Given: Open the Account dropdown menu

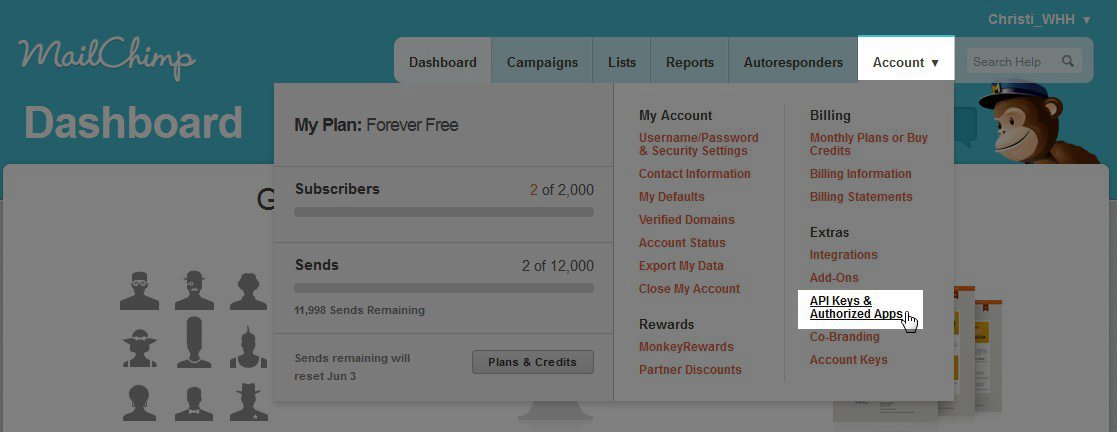Looking at the screenshot, I should coord(905,62).
